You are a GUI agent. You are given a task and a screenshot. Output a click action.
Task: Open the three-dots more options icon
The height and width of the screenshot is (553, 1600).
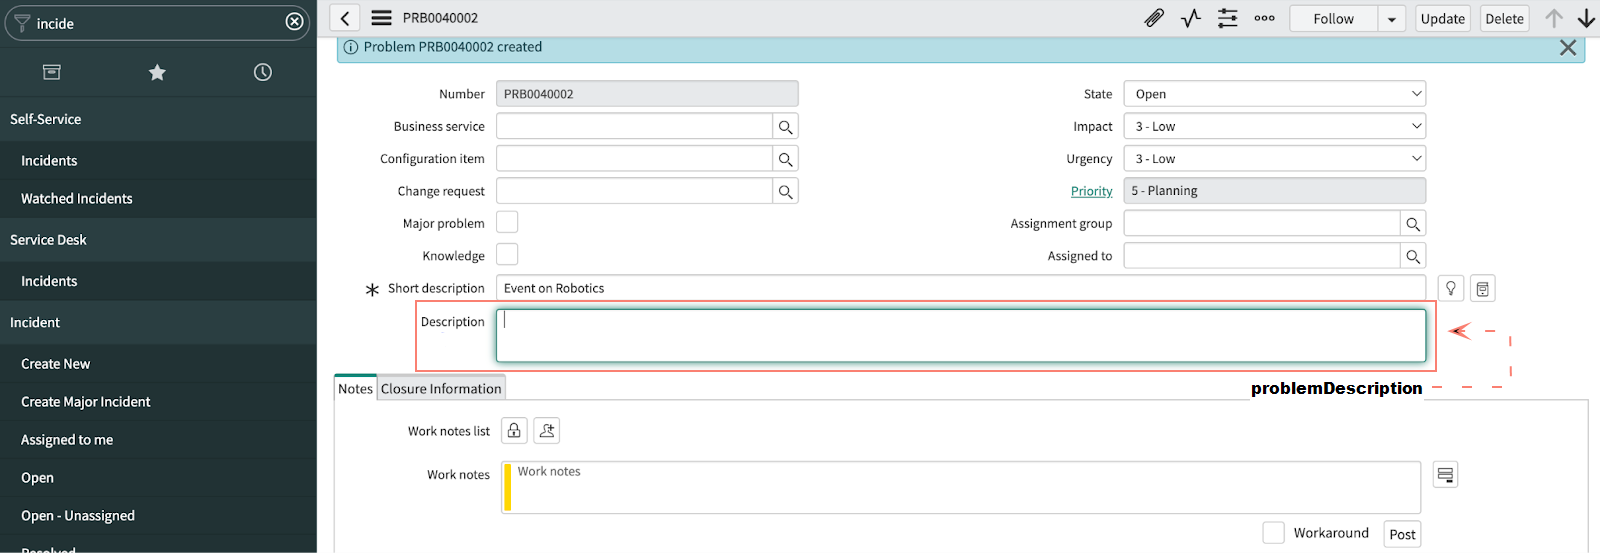(x=1264, y=18)
